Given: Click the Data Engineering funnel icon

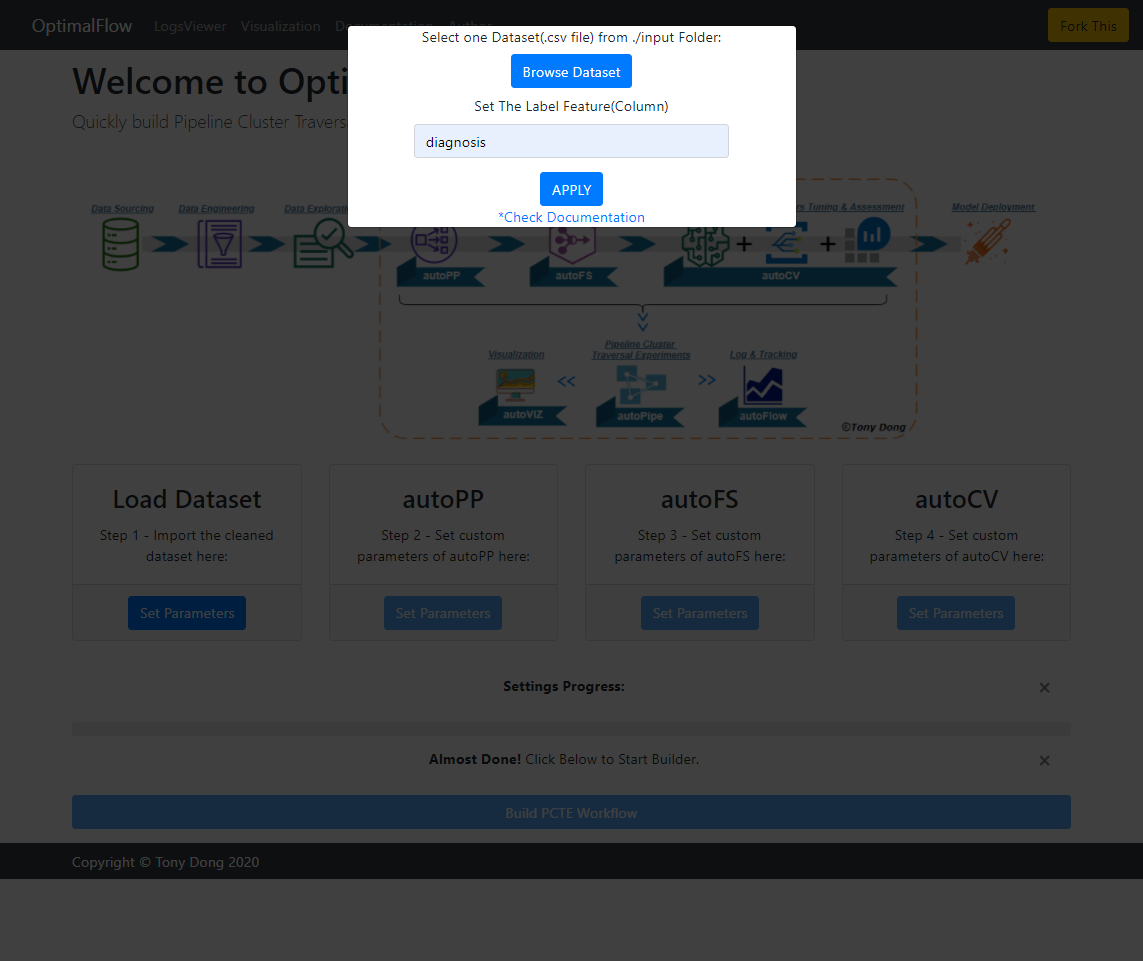Looking at the screenshot, I should (219, 244).
